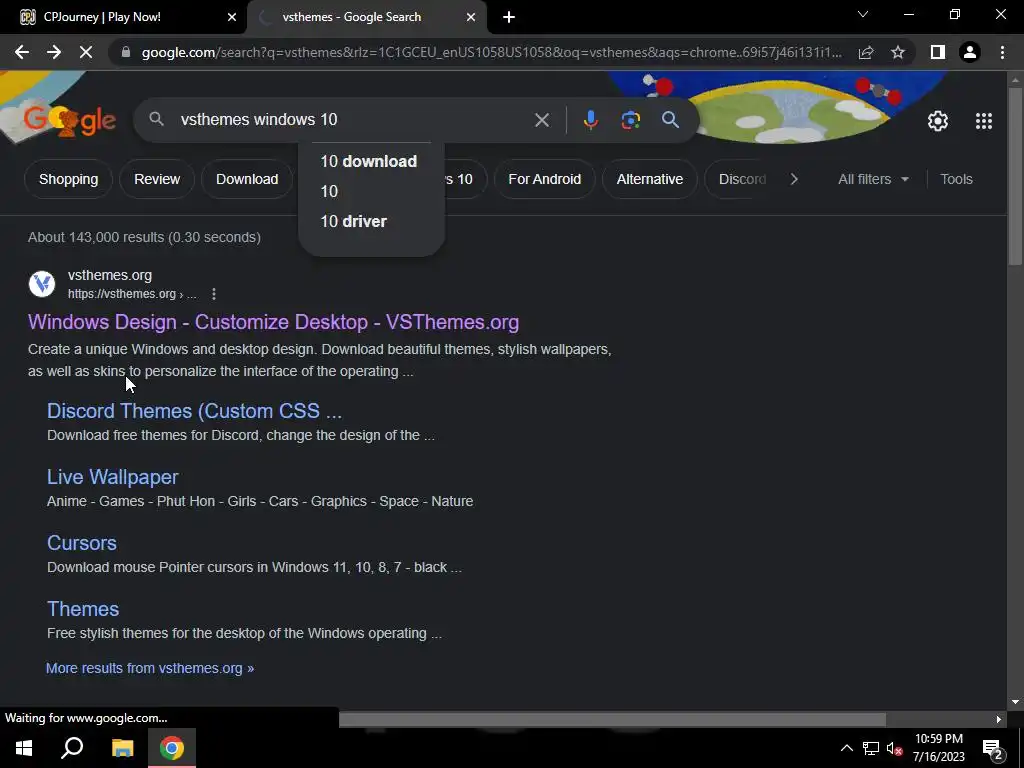The height and width of the screenshot is (768, 1024).
Task: Click the vertical page scrollbar thumb
Action: (1015, 176)
